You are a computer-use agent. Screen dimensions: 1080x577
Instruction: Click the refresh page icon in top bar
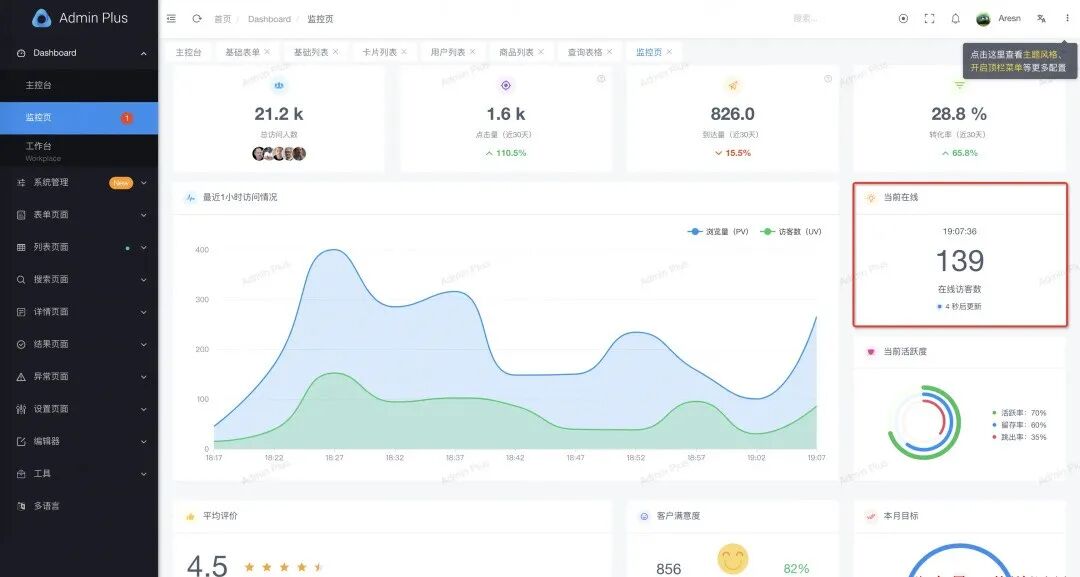click(195, 18)
